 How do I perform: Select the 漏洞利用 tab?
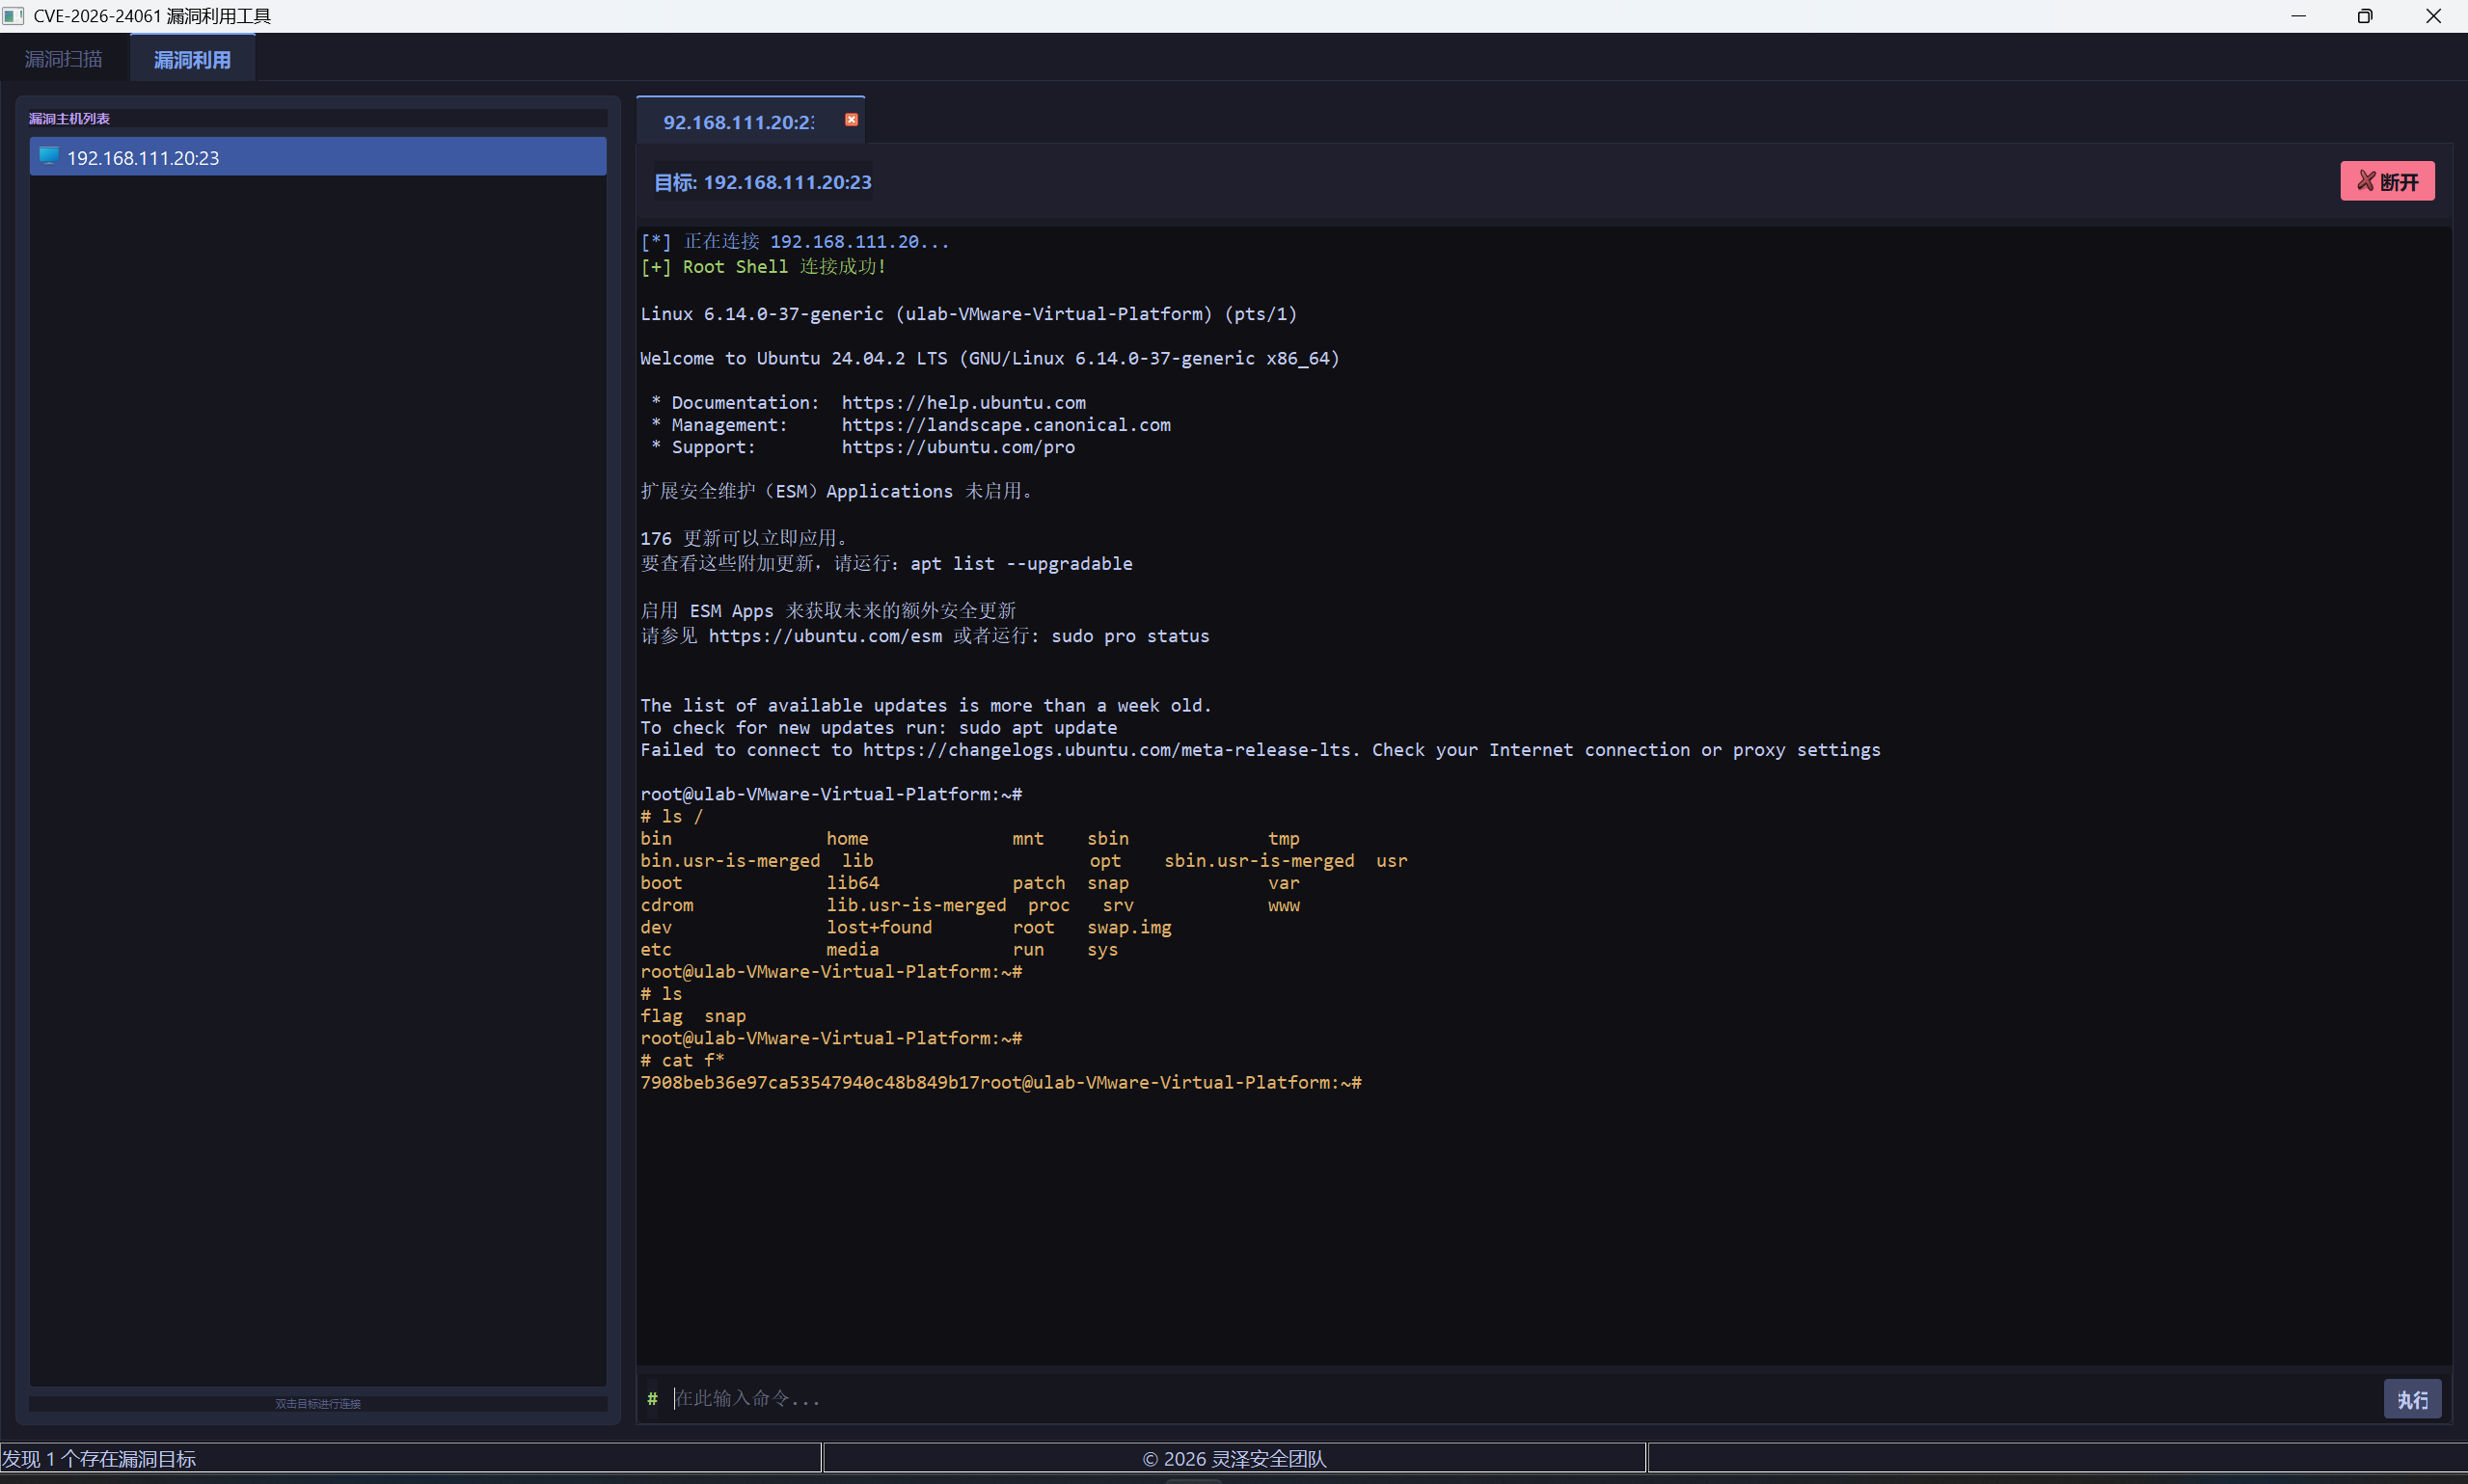click(192, 59)
